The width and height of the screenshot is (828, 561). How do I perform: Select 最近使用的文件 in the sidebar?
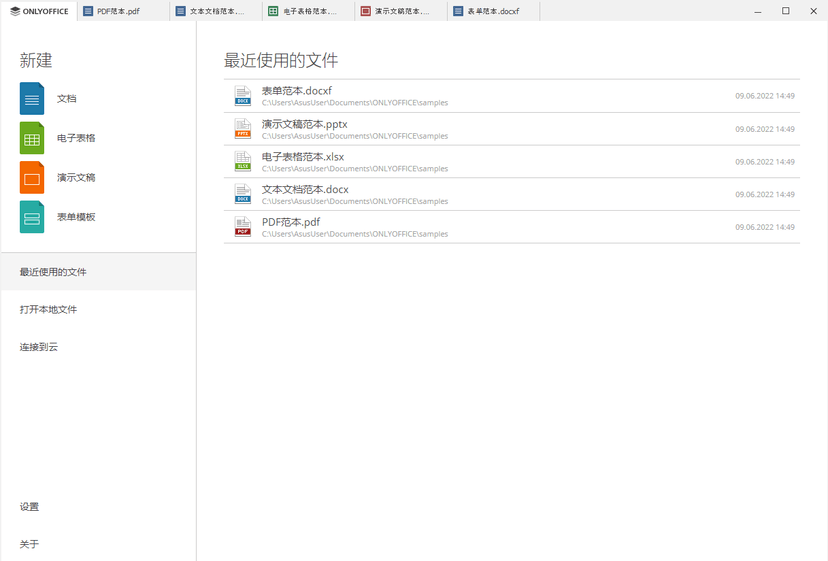pyautogui.click(x=98, y=272)
